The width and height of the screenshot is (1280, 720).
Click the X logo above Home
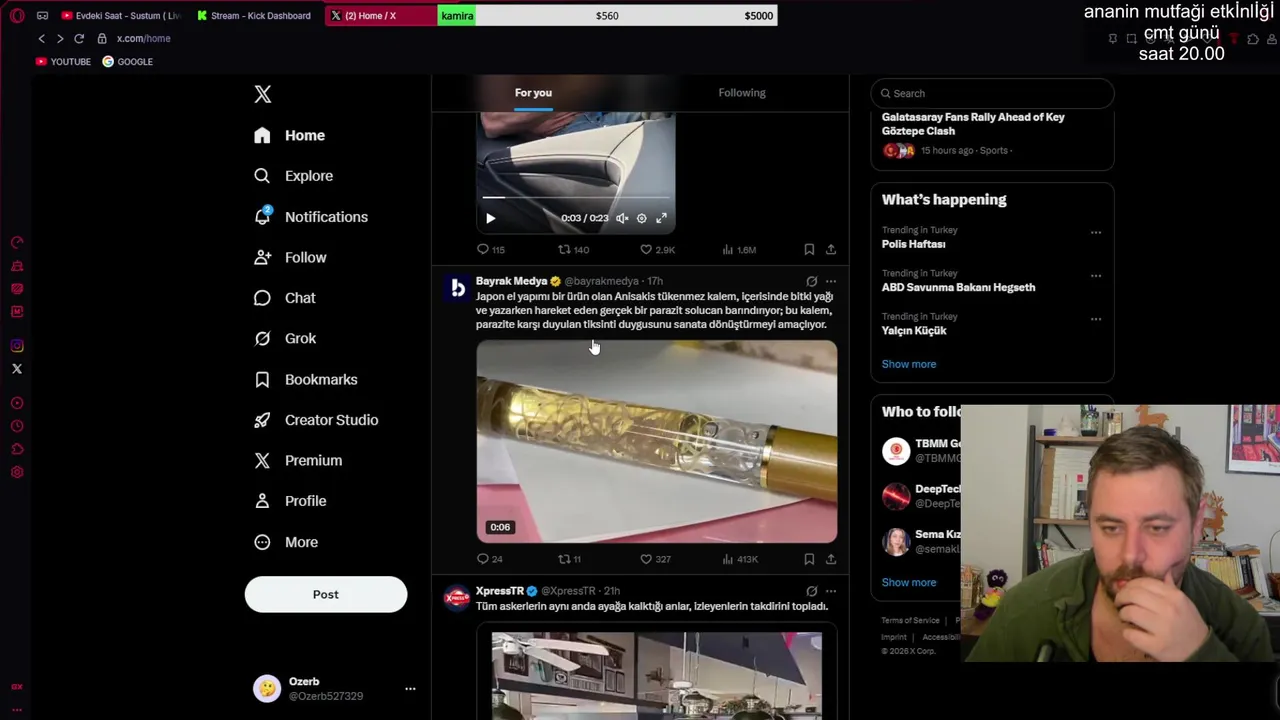tap(262, 94)
